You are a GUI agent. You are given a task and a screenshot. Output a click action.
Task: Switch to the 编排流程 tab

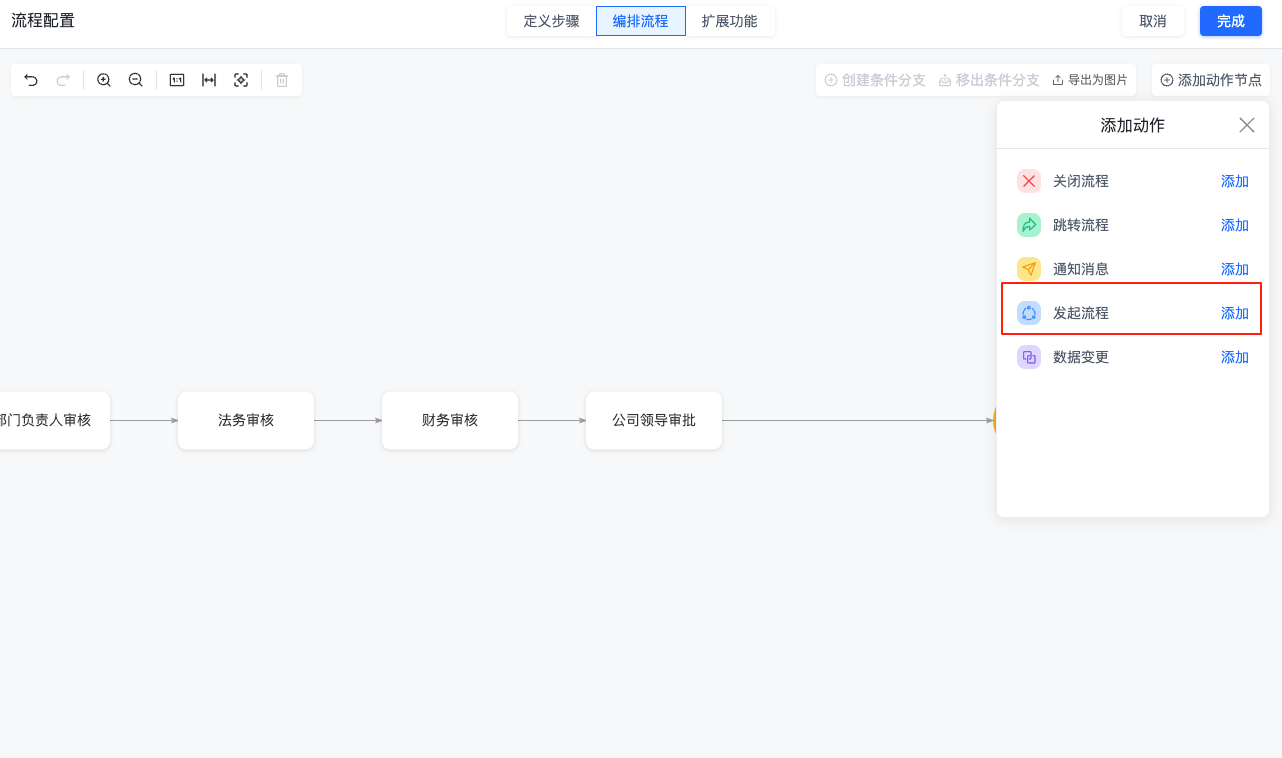tap(640, 21)
